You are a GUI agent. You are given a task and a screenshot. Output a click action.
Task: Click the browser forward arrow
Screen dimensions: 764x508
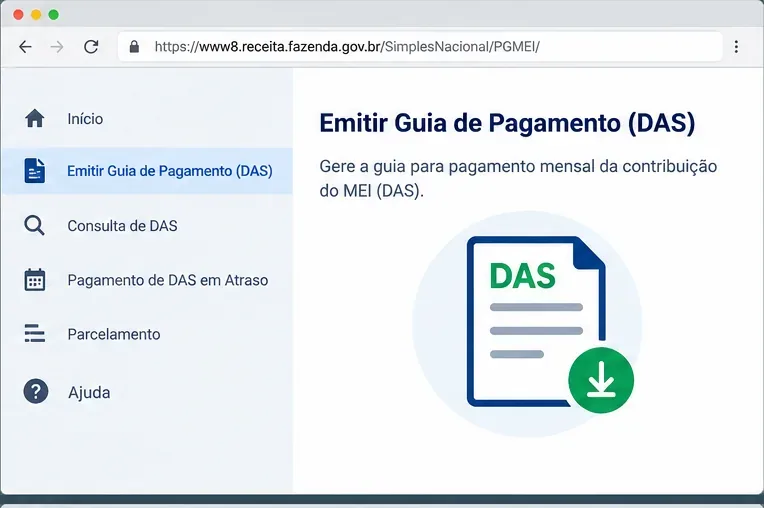[57, 47]
